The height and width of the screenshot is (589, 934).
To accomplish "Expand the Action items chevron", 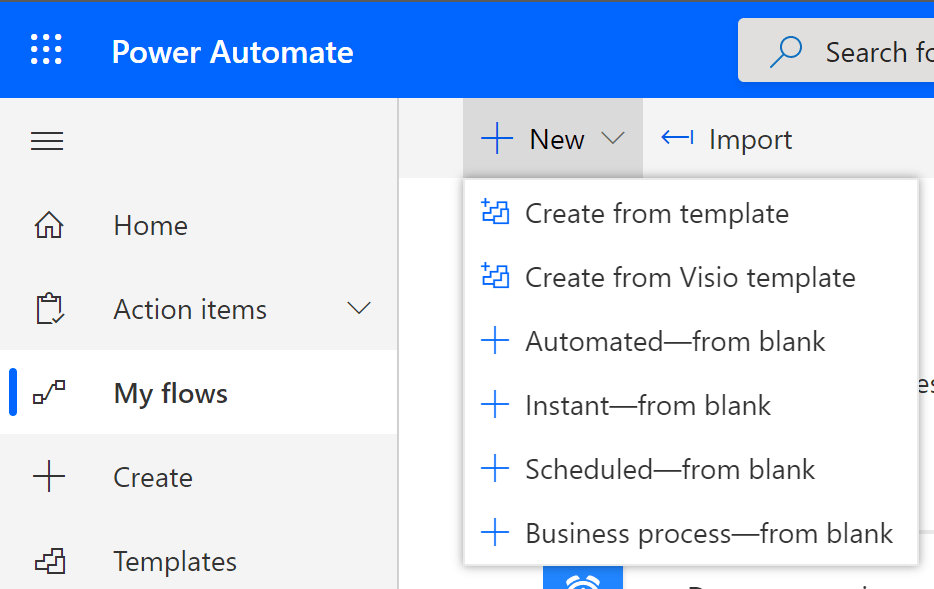I will 359,308.
